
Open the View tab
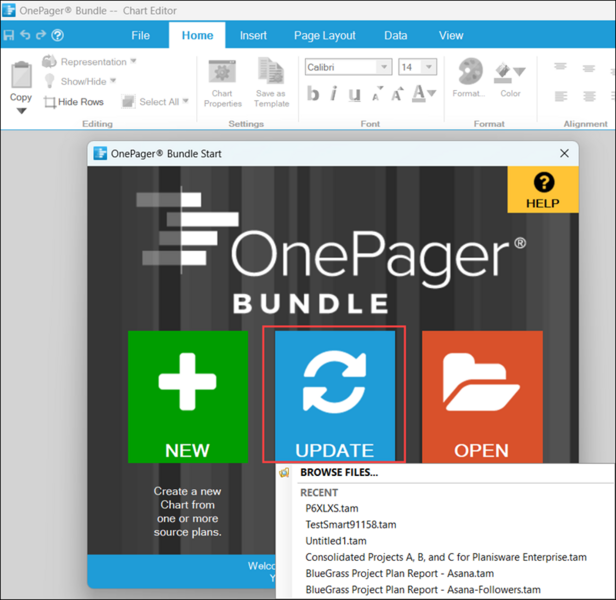click(x=451, y=35)
